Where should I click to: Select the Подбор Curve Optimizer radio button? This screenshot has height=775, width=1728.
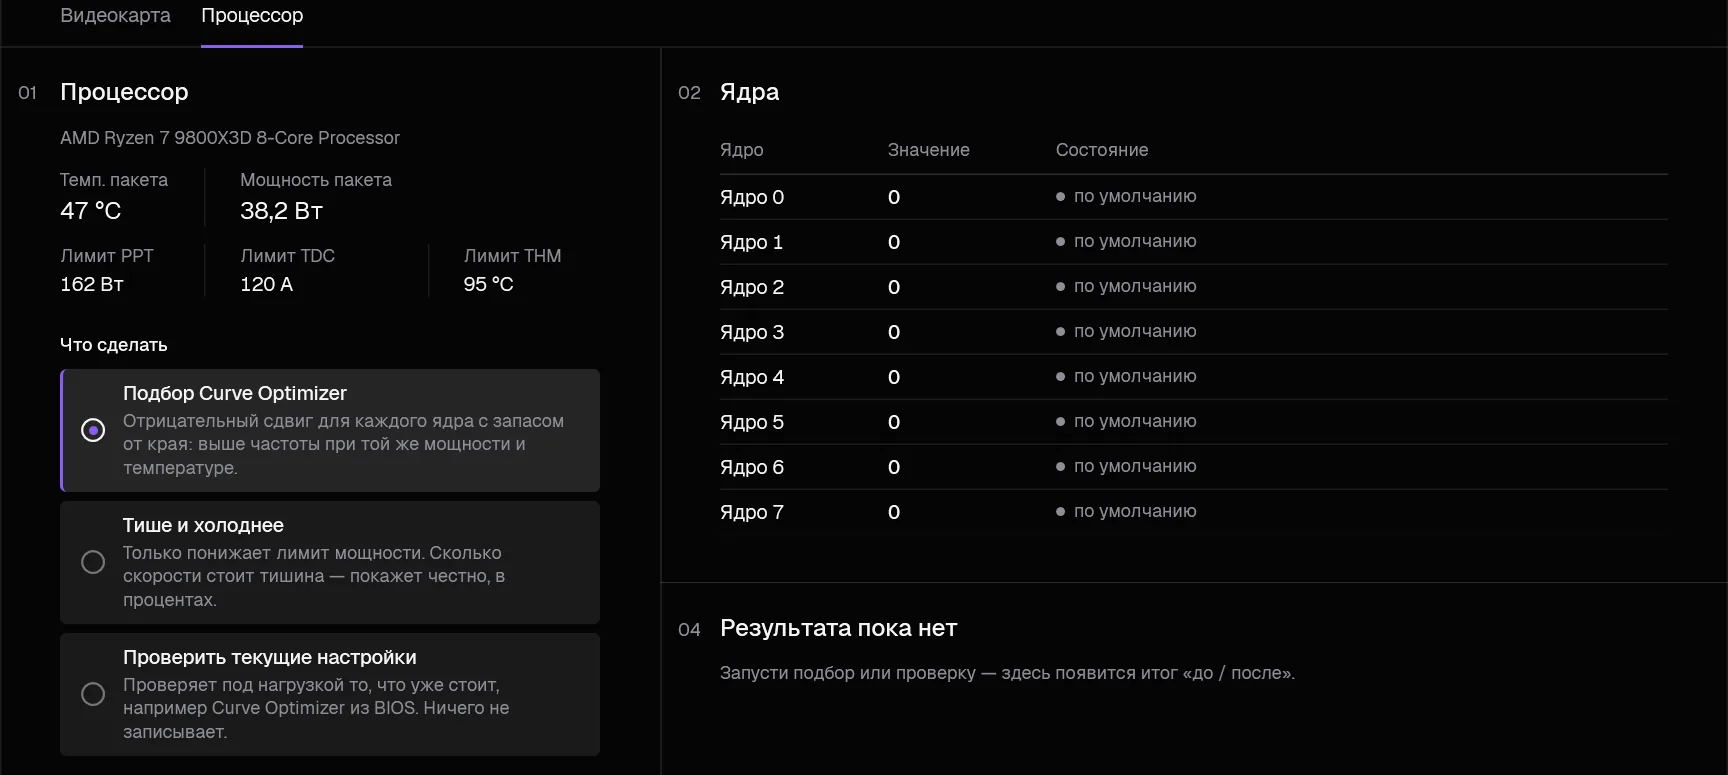point(93,430)
